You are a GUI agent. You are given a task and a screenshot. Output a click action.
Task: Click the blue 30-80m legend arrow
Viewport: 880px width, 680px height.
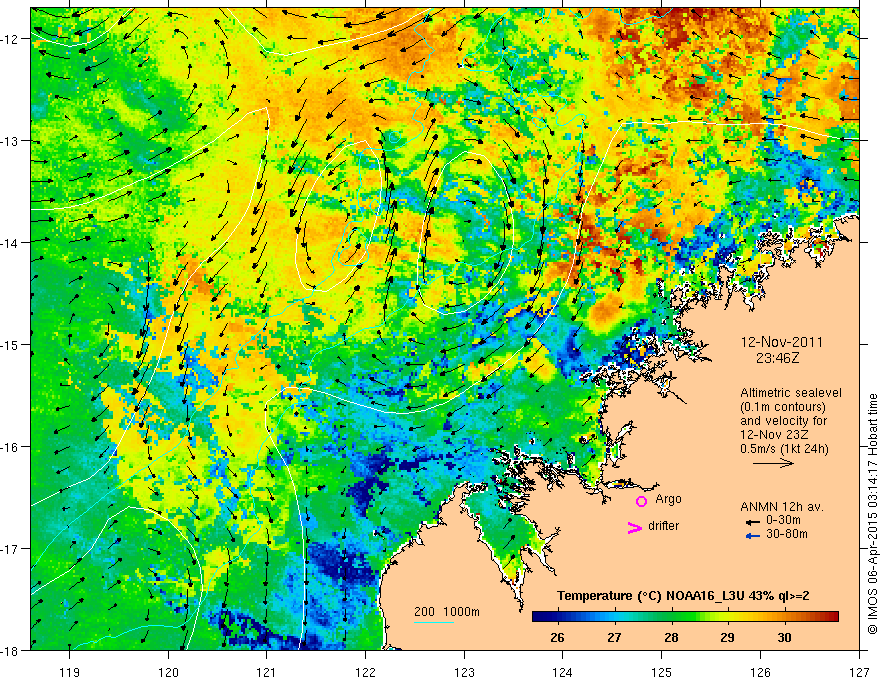click(753, 536)
